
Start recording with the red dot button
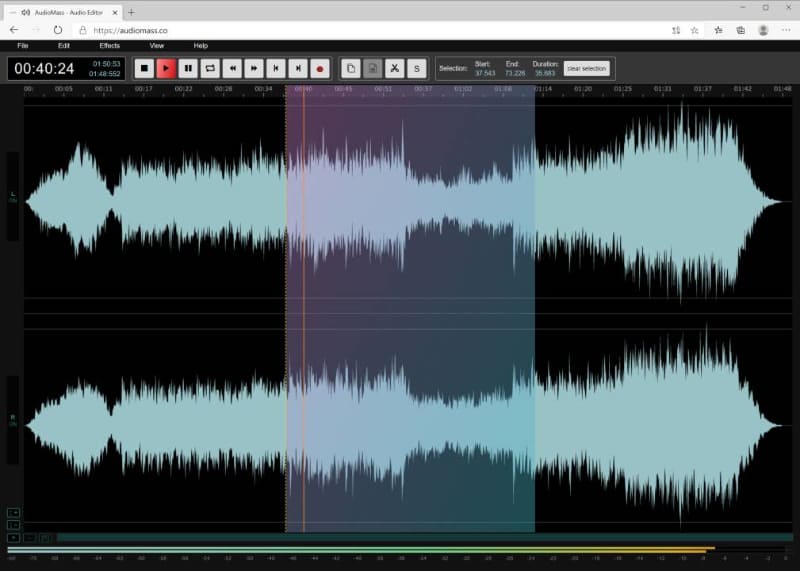320,68
